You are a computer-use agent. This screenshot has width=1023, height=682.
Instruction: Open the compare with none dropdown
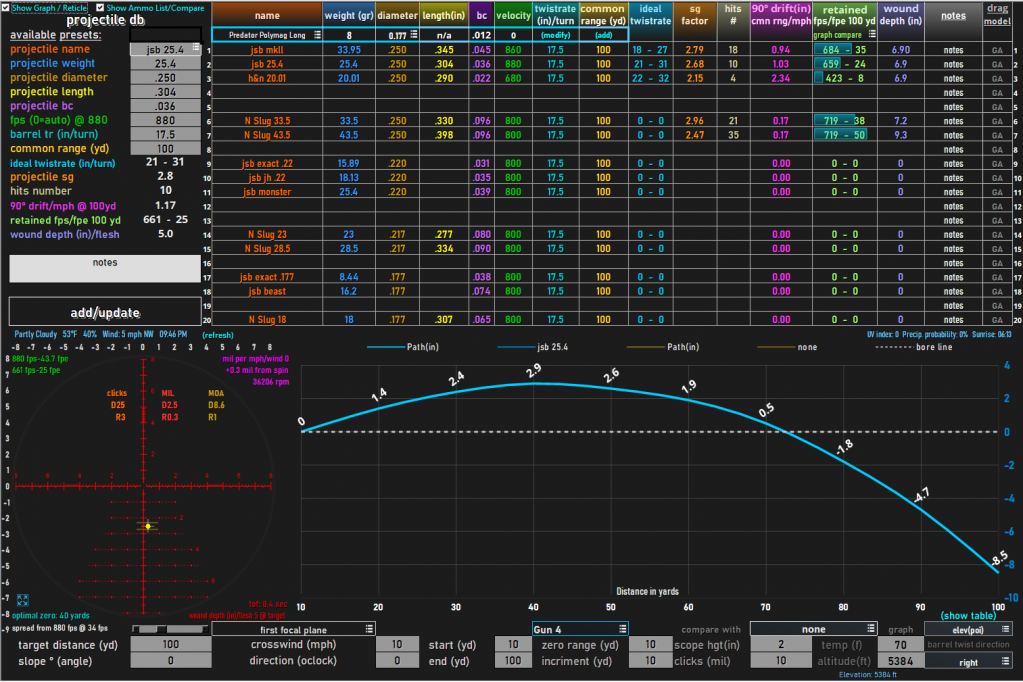[870, 629]
